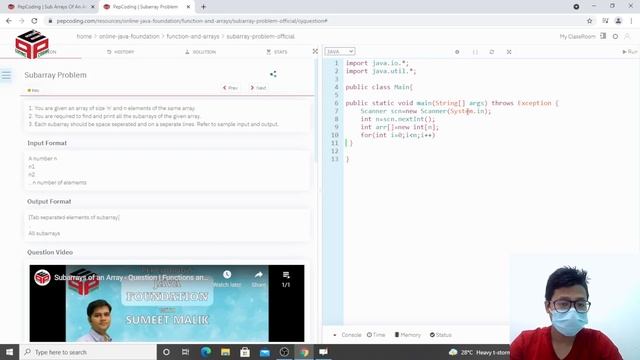This screenshot has height=360, width=640.
Task: Open Microsoft Store from taskbar
Action: click(245, 352)
